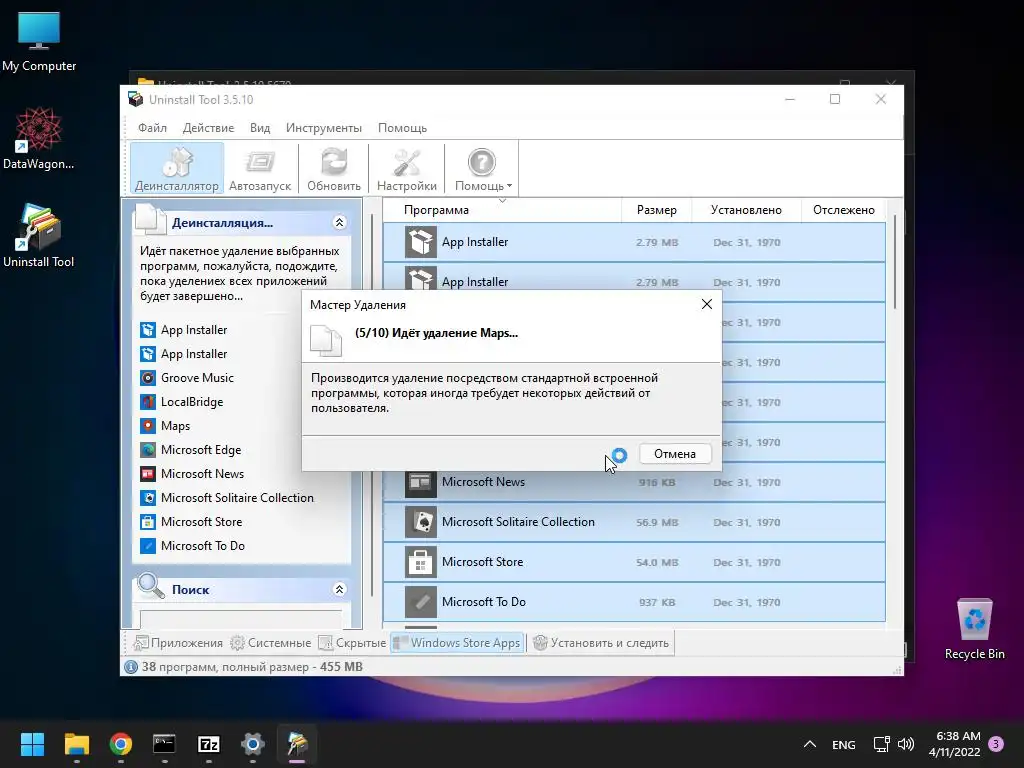The width and height of the screenshot is (1024, 768).
Task: Click the Обновить toolbar icon
Action: (x=334, y=168)
